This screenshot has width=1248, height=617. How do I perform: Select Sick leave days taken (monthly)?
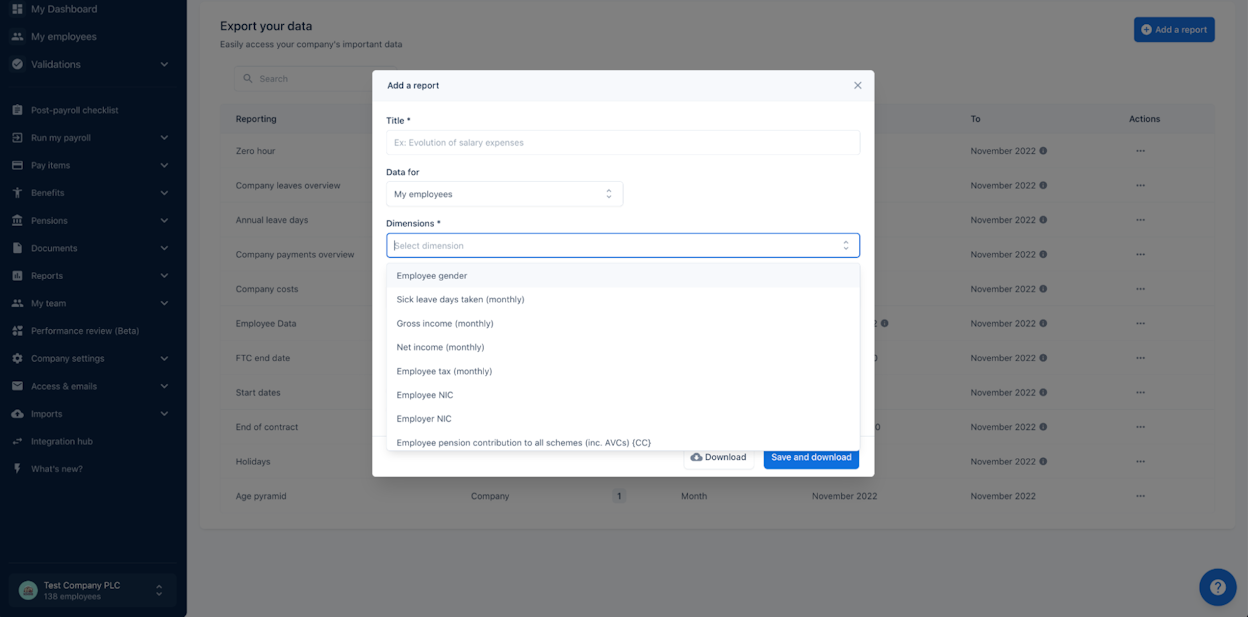point(622,299)
